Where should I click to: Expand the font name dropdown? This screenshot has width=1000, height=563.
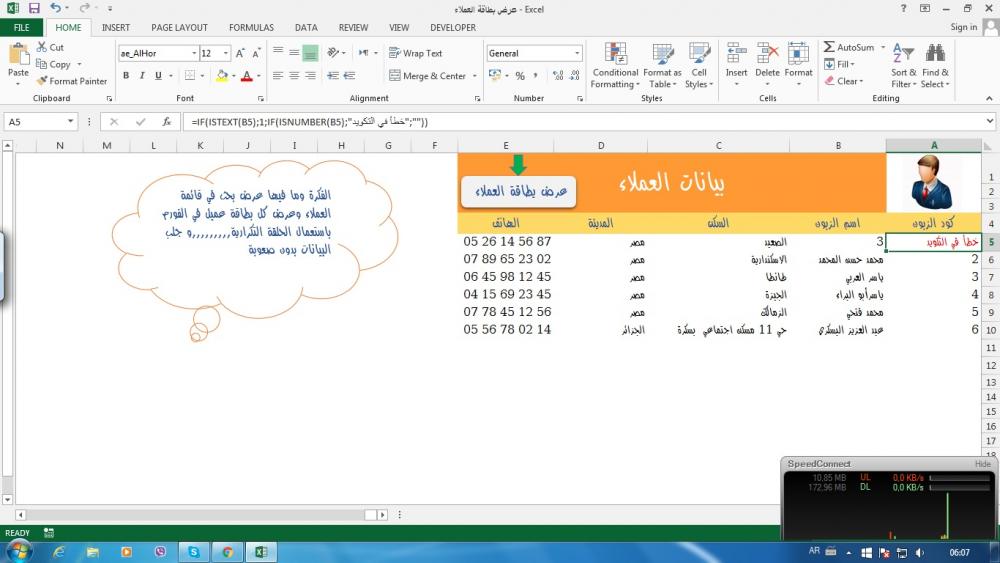coord(193,53)
